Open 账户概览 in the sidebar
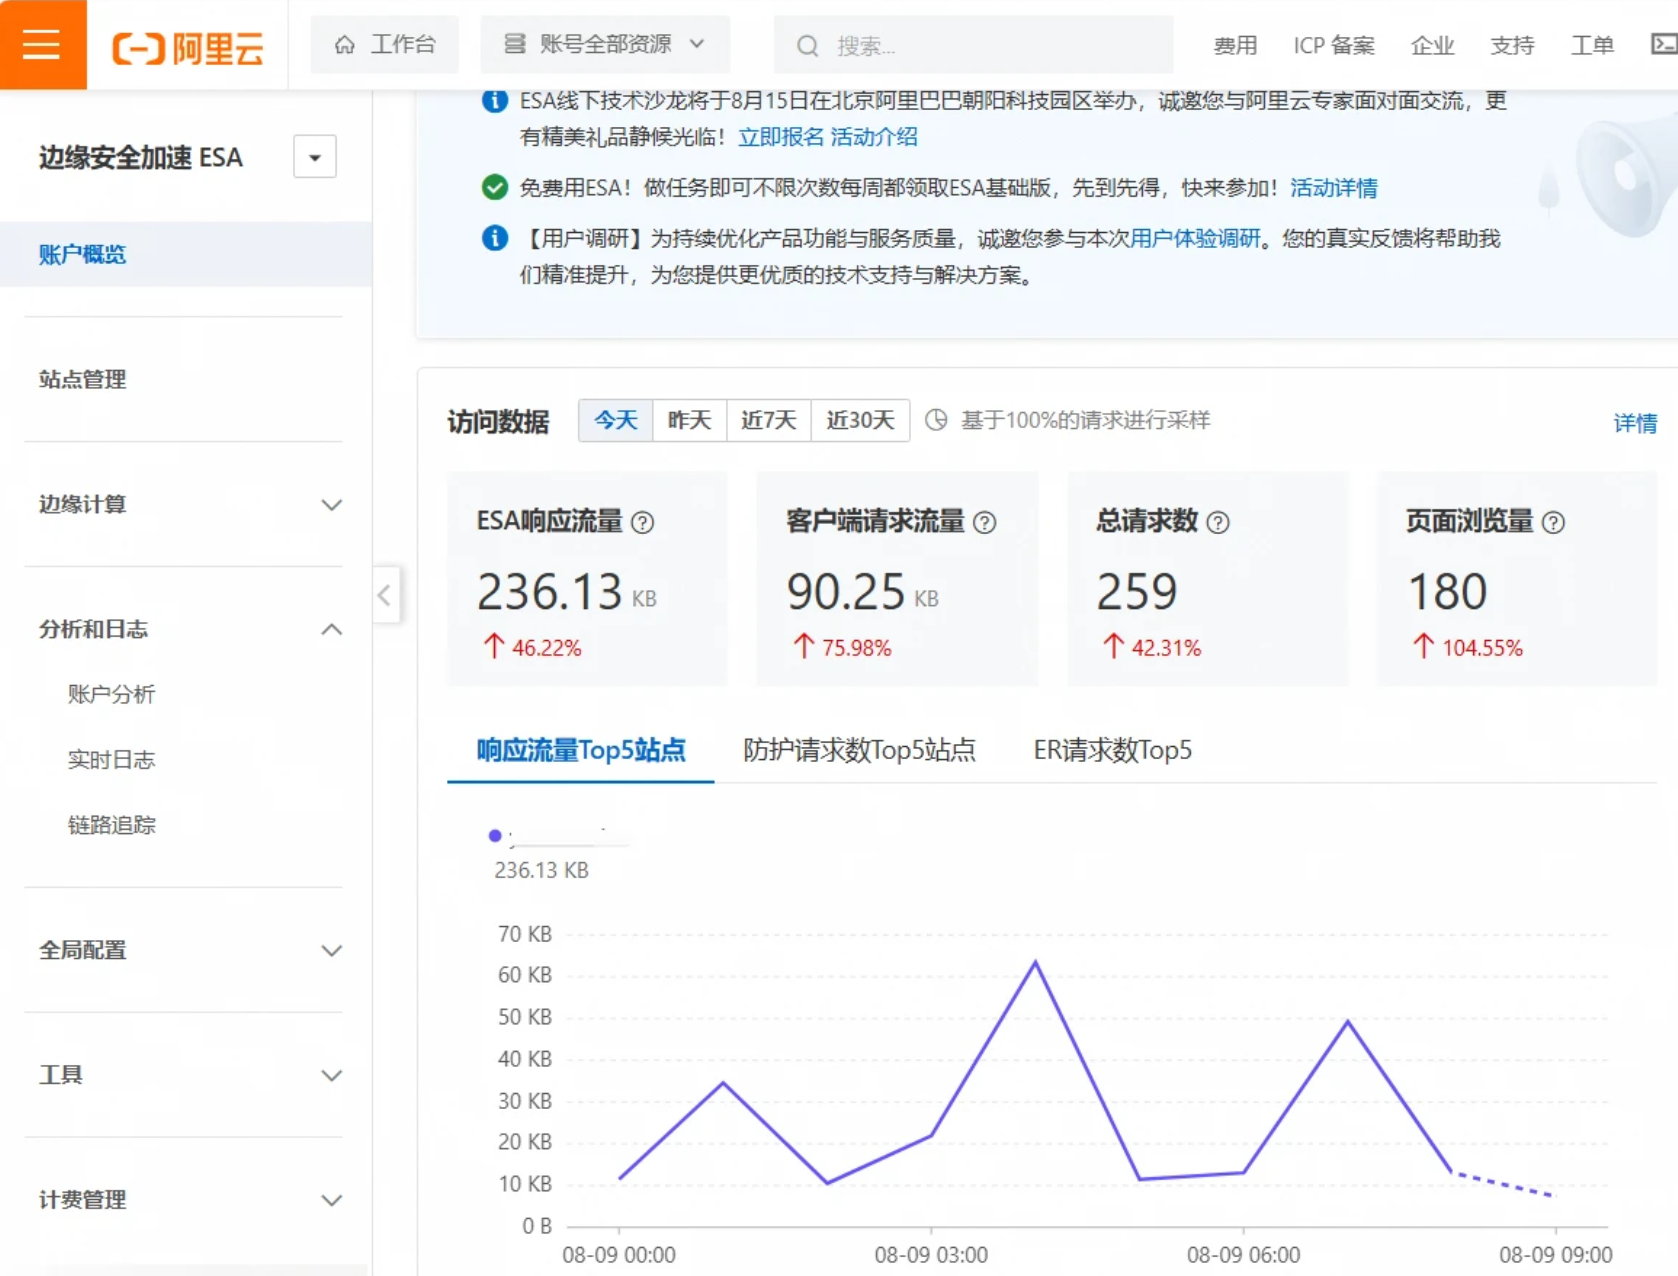Screen dimensions: 1678x1276 click(186, 254)
